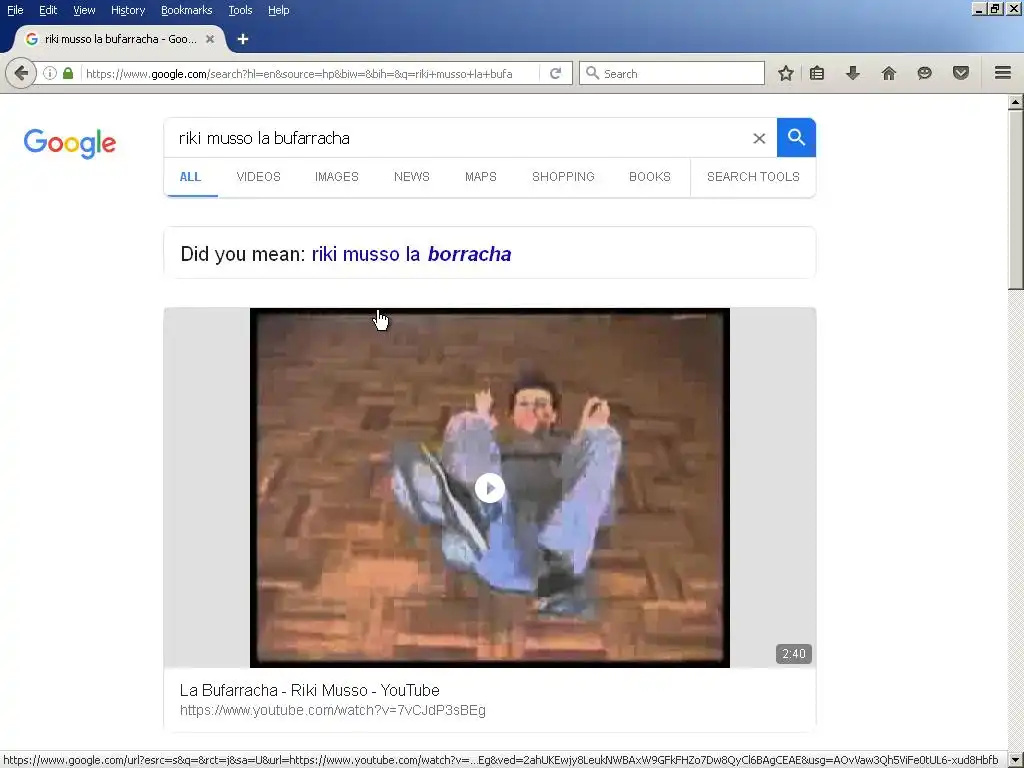Click scrollbar up arrow
Screen dimensions: 1024x768
pos(1016,102)
